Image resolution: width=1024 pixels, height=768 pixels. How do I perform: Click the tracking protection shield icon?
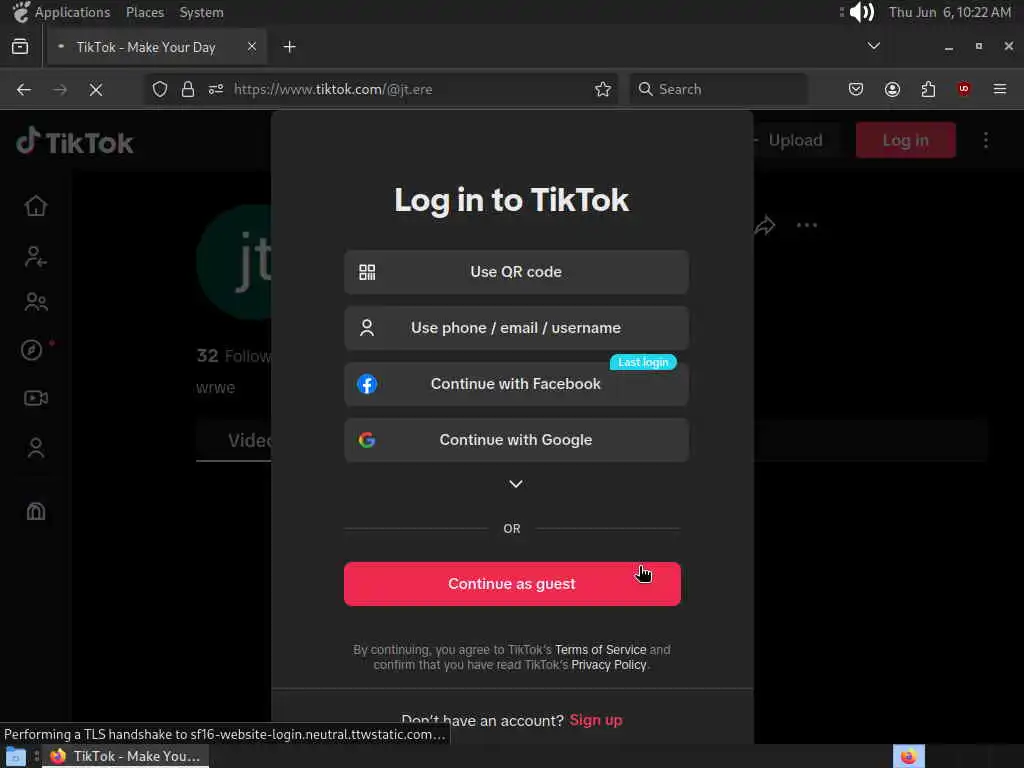click(x=160, y=89)
